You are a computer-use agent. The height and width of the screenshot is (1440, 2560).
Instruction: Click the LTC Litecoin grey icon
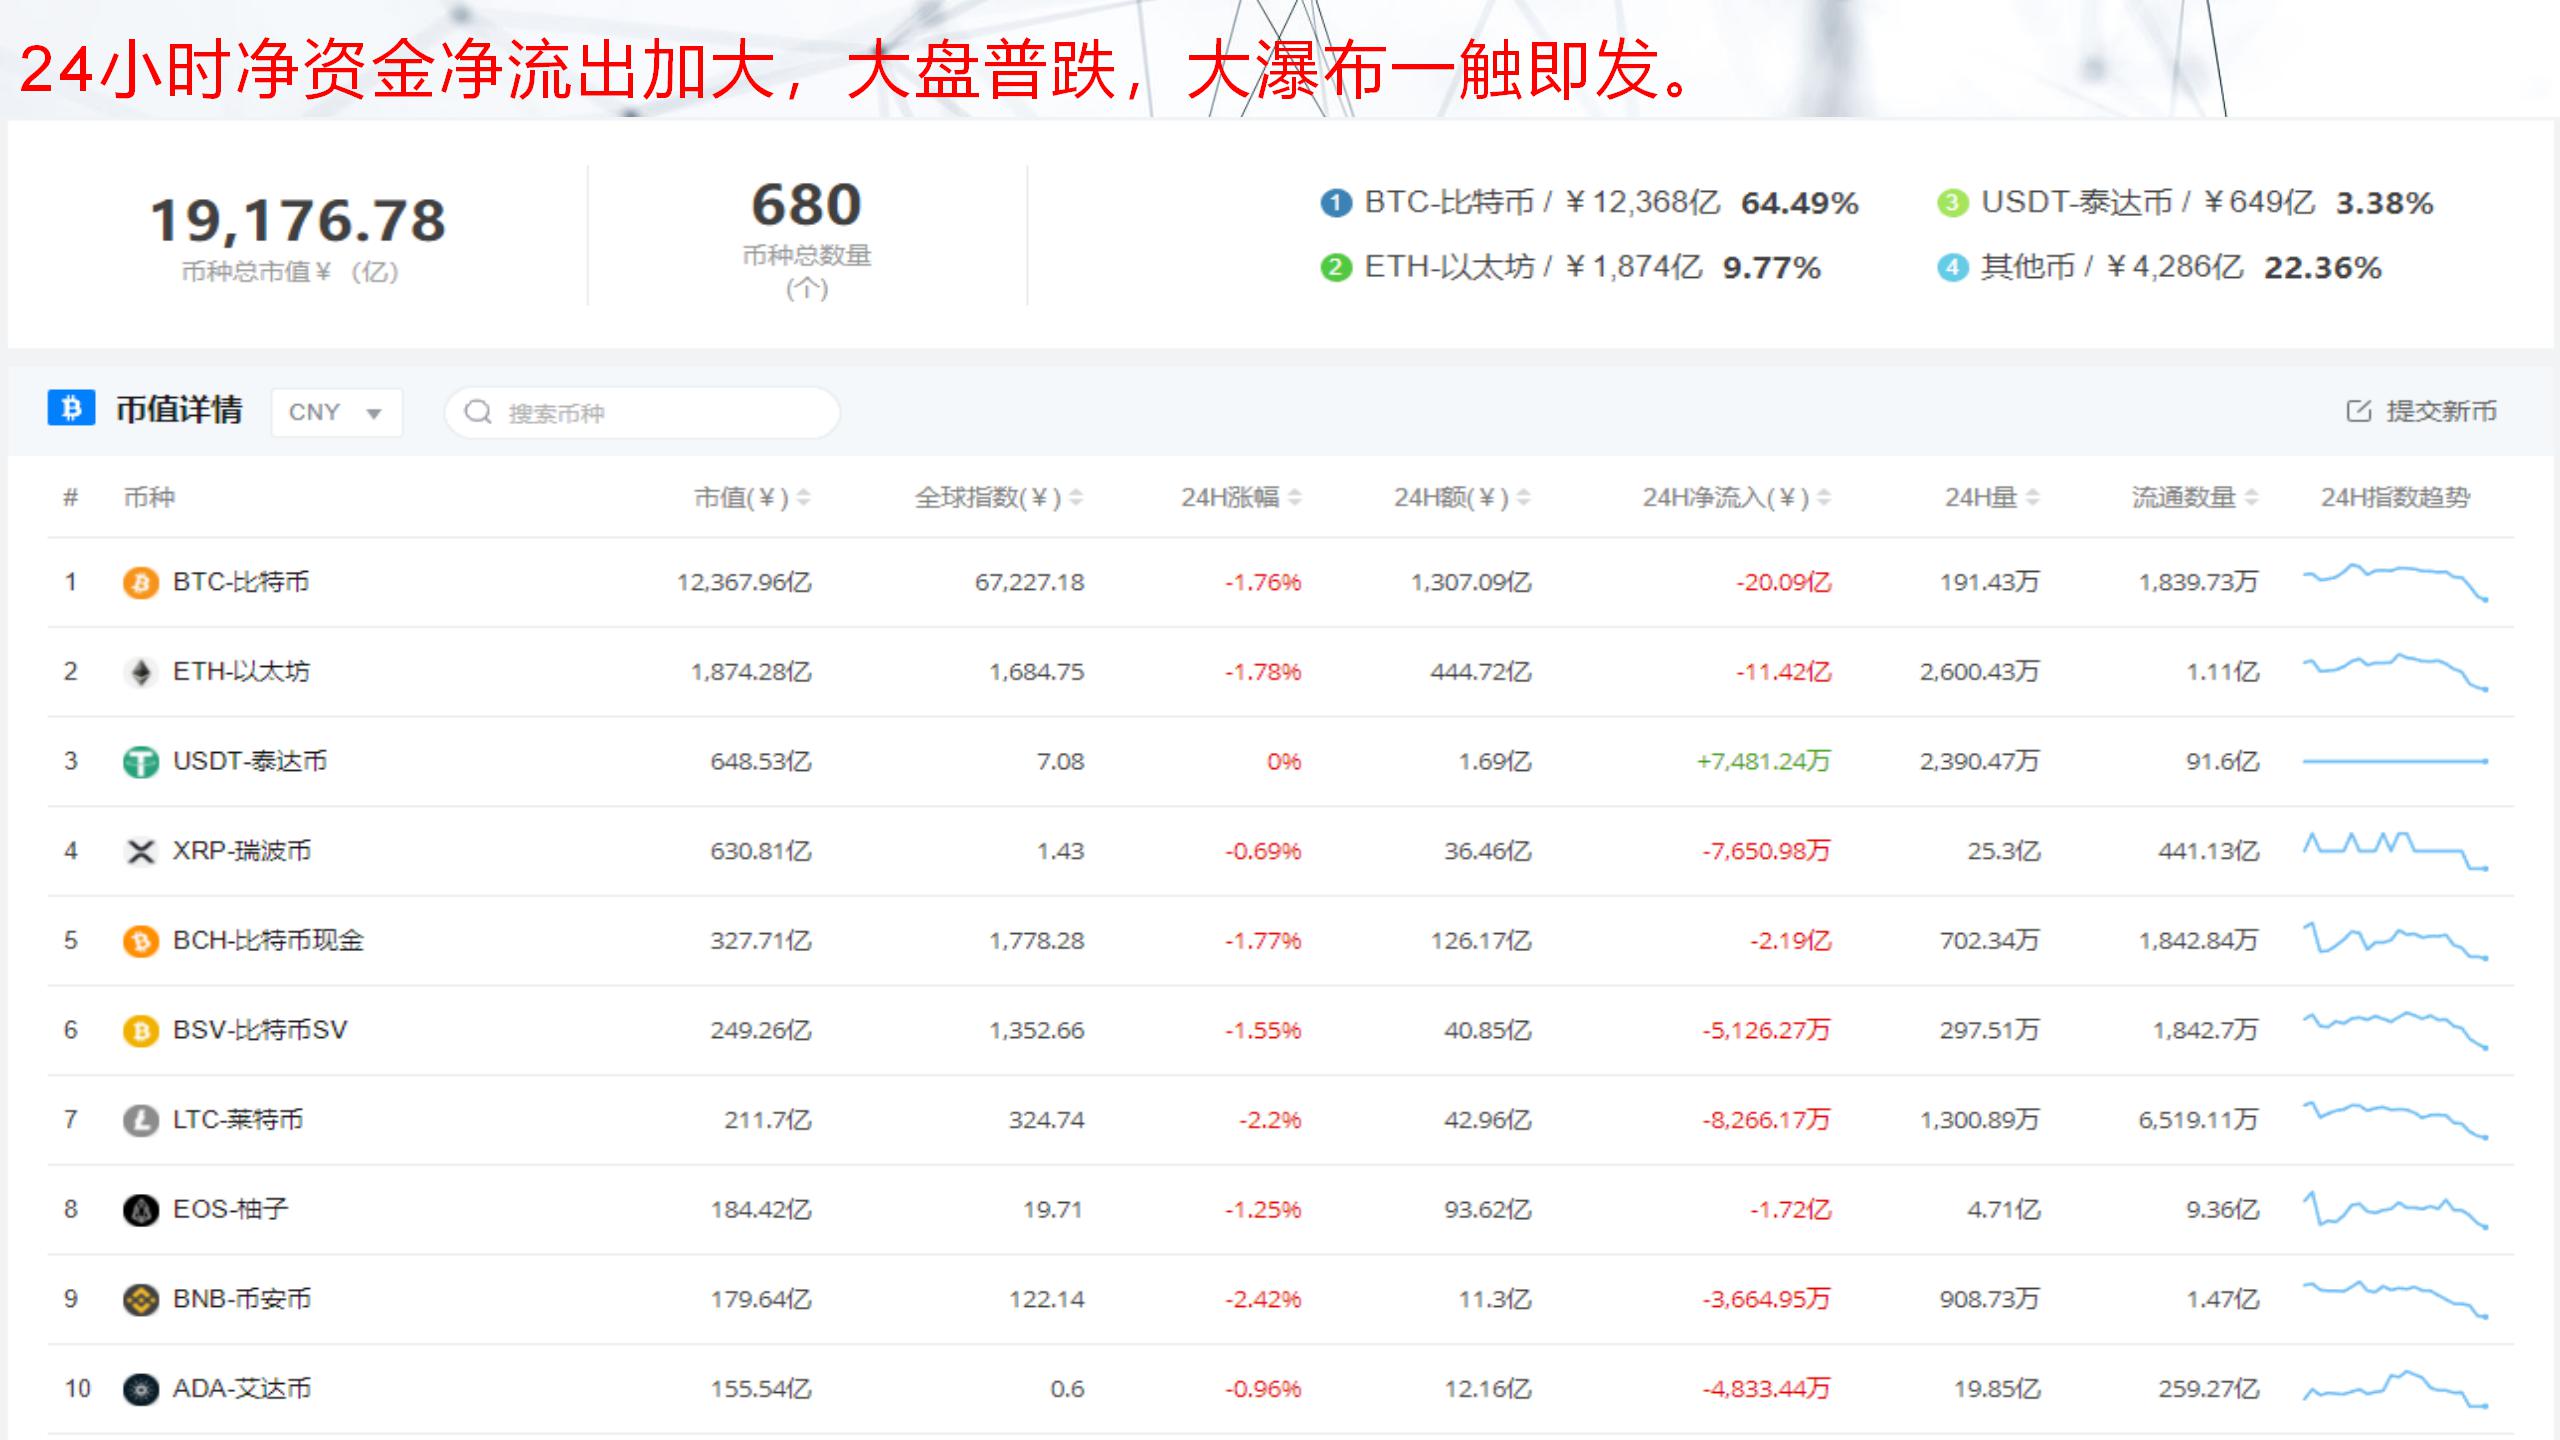(140, 1120)
